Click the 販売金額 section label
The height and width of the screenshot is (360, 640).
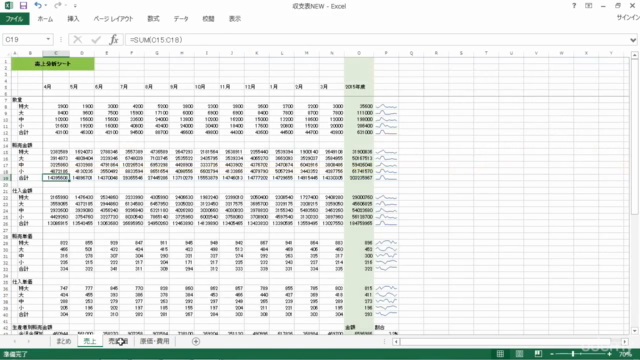22,145
